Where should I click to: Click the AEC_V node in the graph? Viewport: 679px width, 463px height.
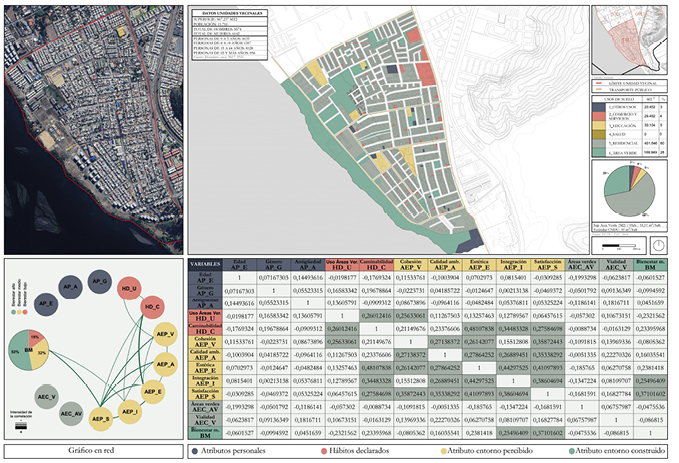click(x=47, y=396)
